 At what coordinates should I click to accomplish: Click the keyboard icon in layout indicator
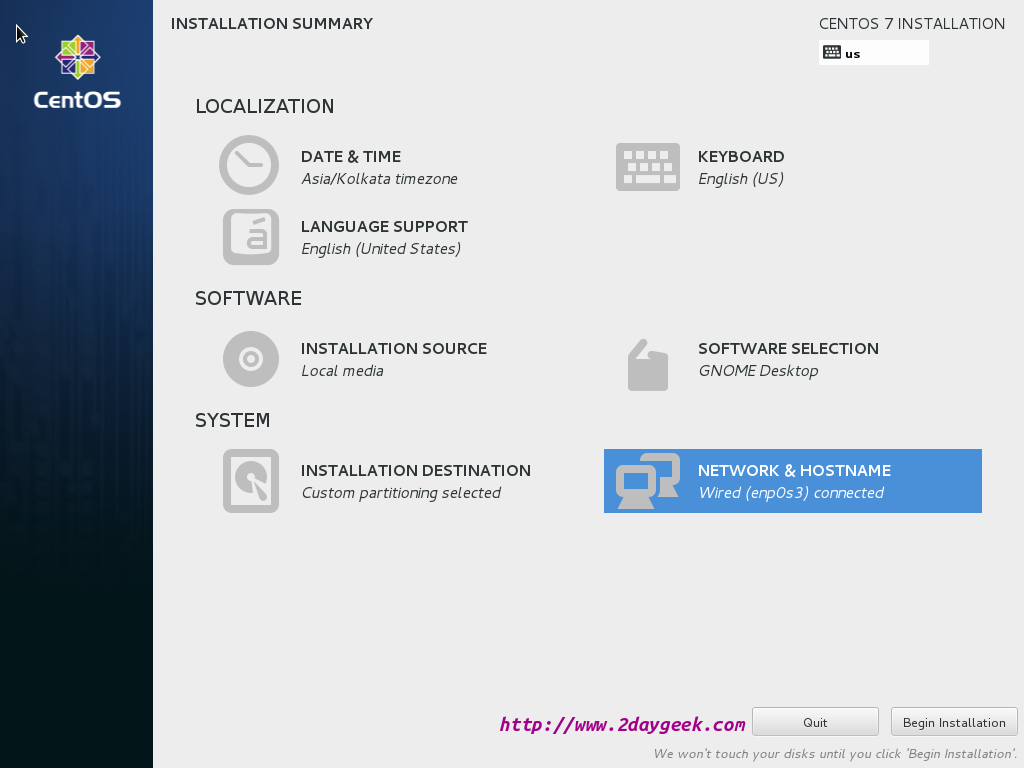point(832,52)
